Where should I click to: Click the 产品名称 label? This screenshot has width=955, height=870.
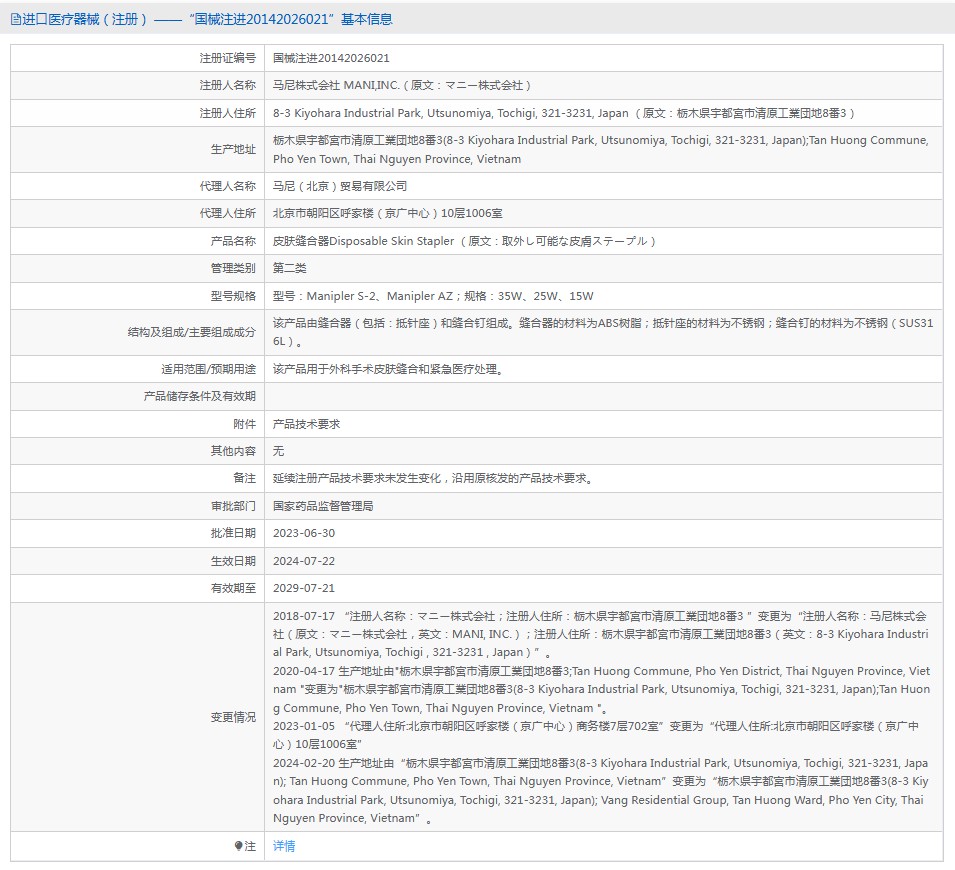(x=233, y=241)
